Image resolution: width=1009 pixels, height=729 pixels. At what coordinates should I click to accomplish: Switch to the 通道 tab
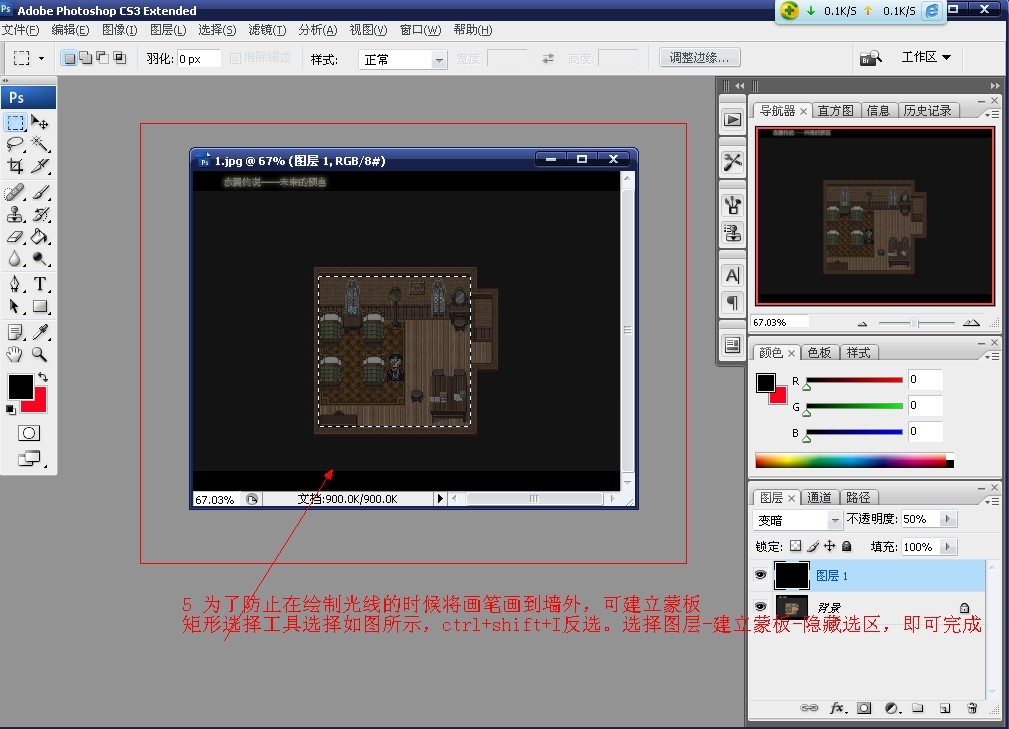(x=819, y=497)
